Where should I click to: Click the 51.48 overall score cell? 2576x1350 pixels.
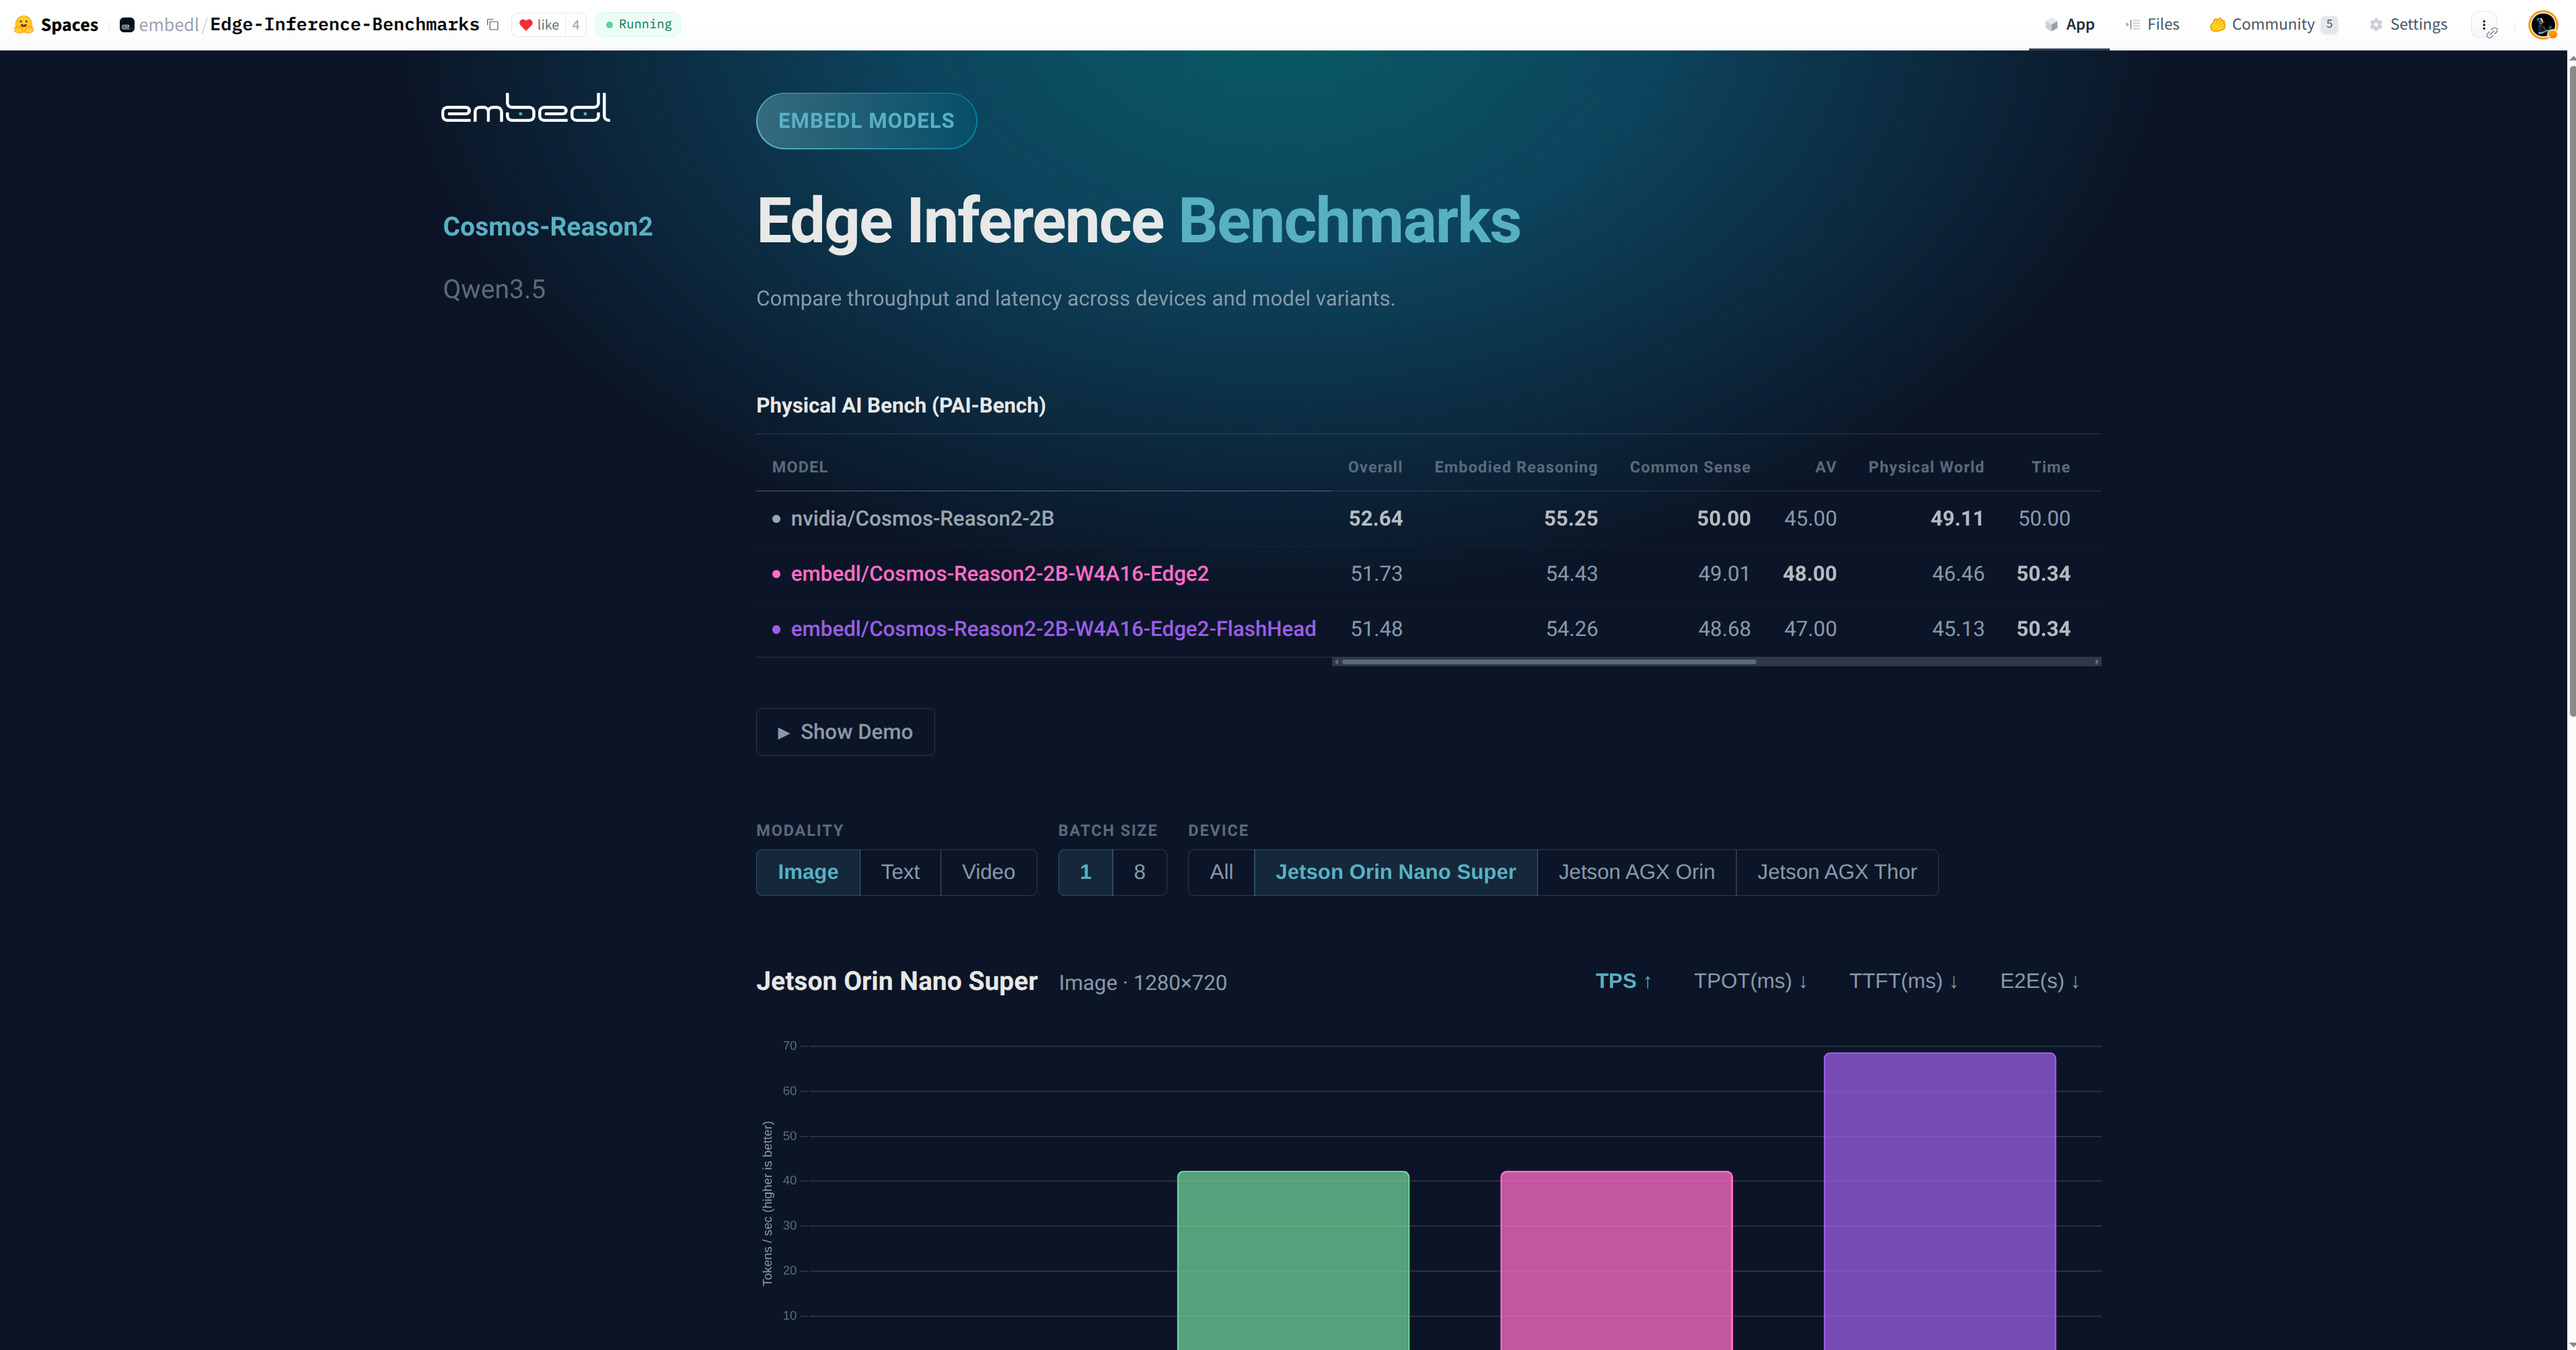[x=1376, y=629]
